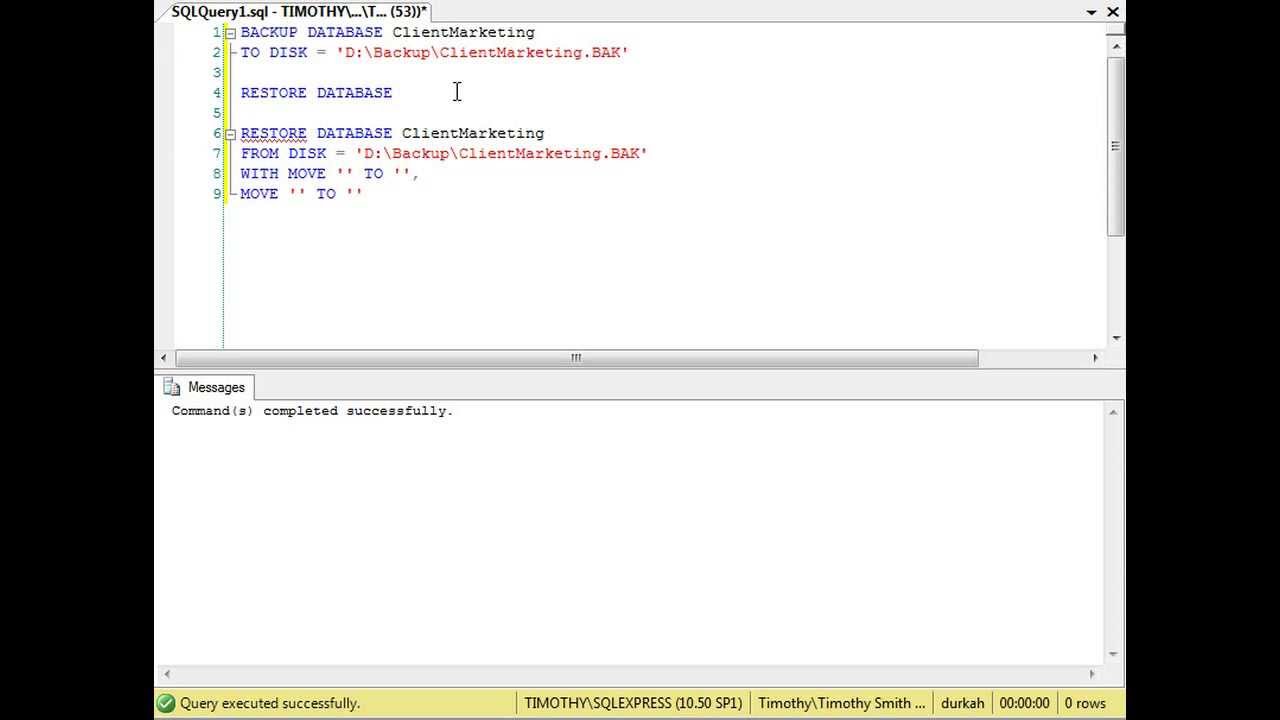1280x720 pixels.
Task: Place cursor on 'BACKUP DATABASE ClientMarketing' line
Action: tap(388, 33)
